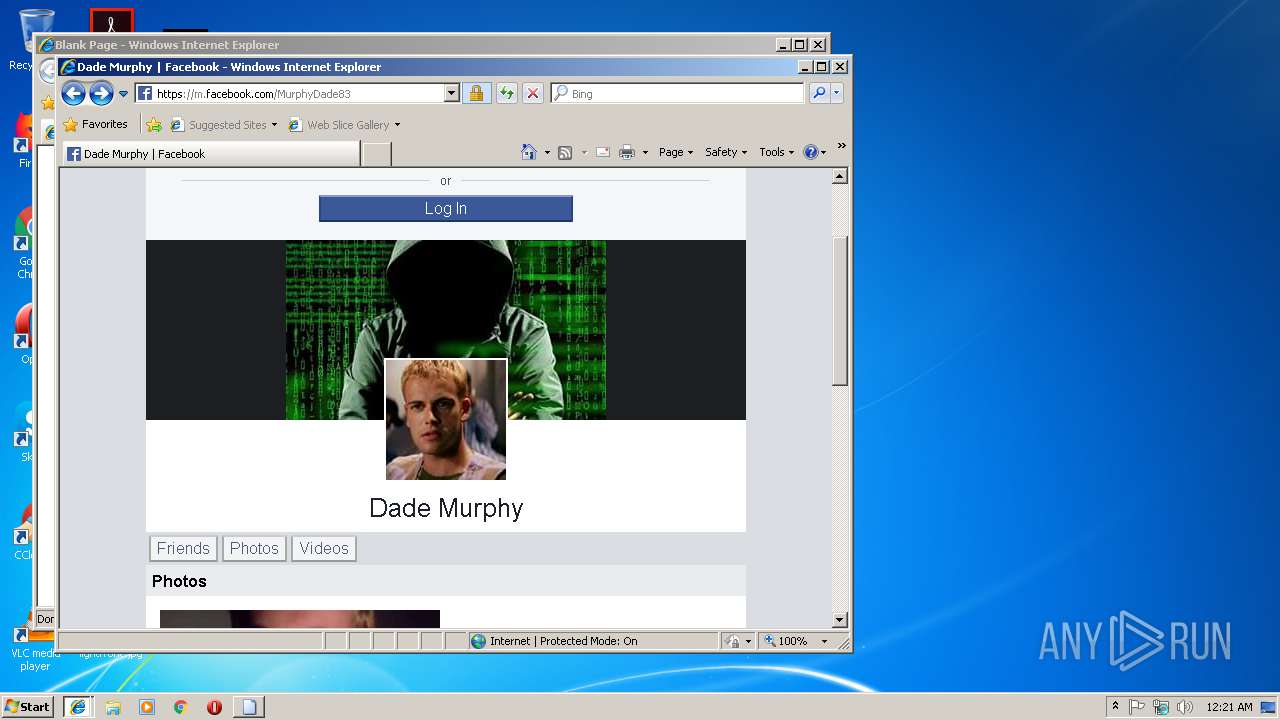The width and height of the screenshot is (1280, 720).
Task: Open the search provider dropdown arrow
Action: pos(837,94)
